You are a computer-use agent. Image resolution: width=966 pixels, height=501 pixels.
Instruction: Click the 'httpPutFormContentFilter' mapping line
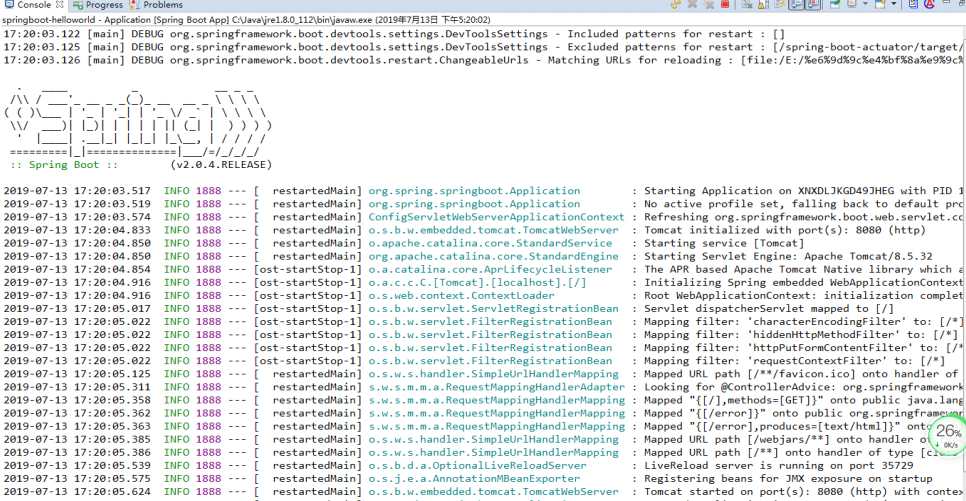click(x=484, y=348)
